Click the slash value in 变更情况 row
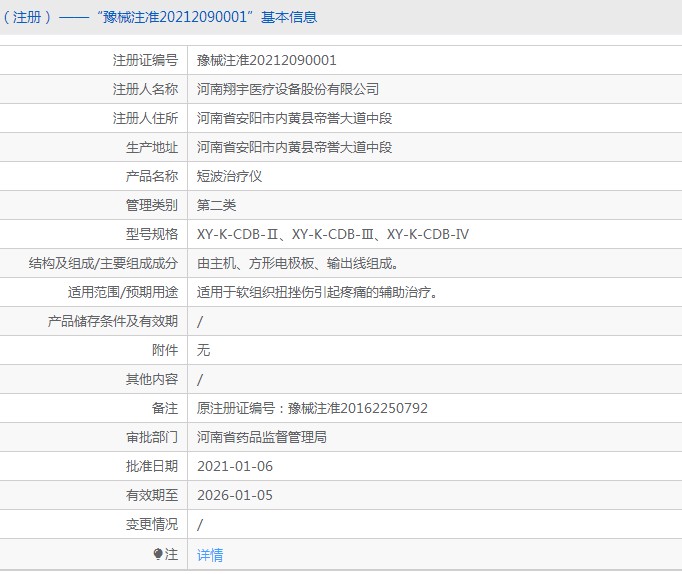Screen dimensions: 682x574 click(x=200, y=525)
